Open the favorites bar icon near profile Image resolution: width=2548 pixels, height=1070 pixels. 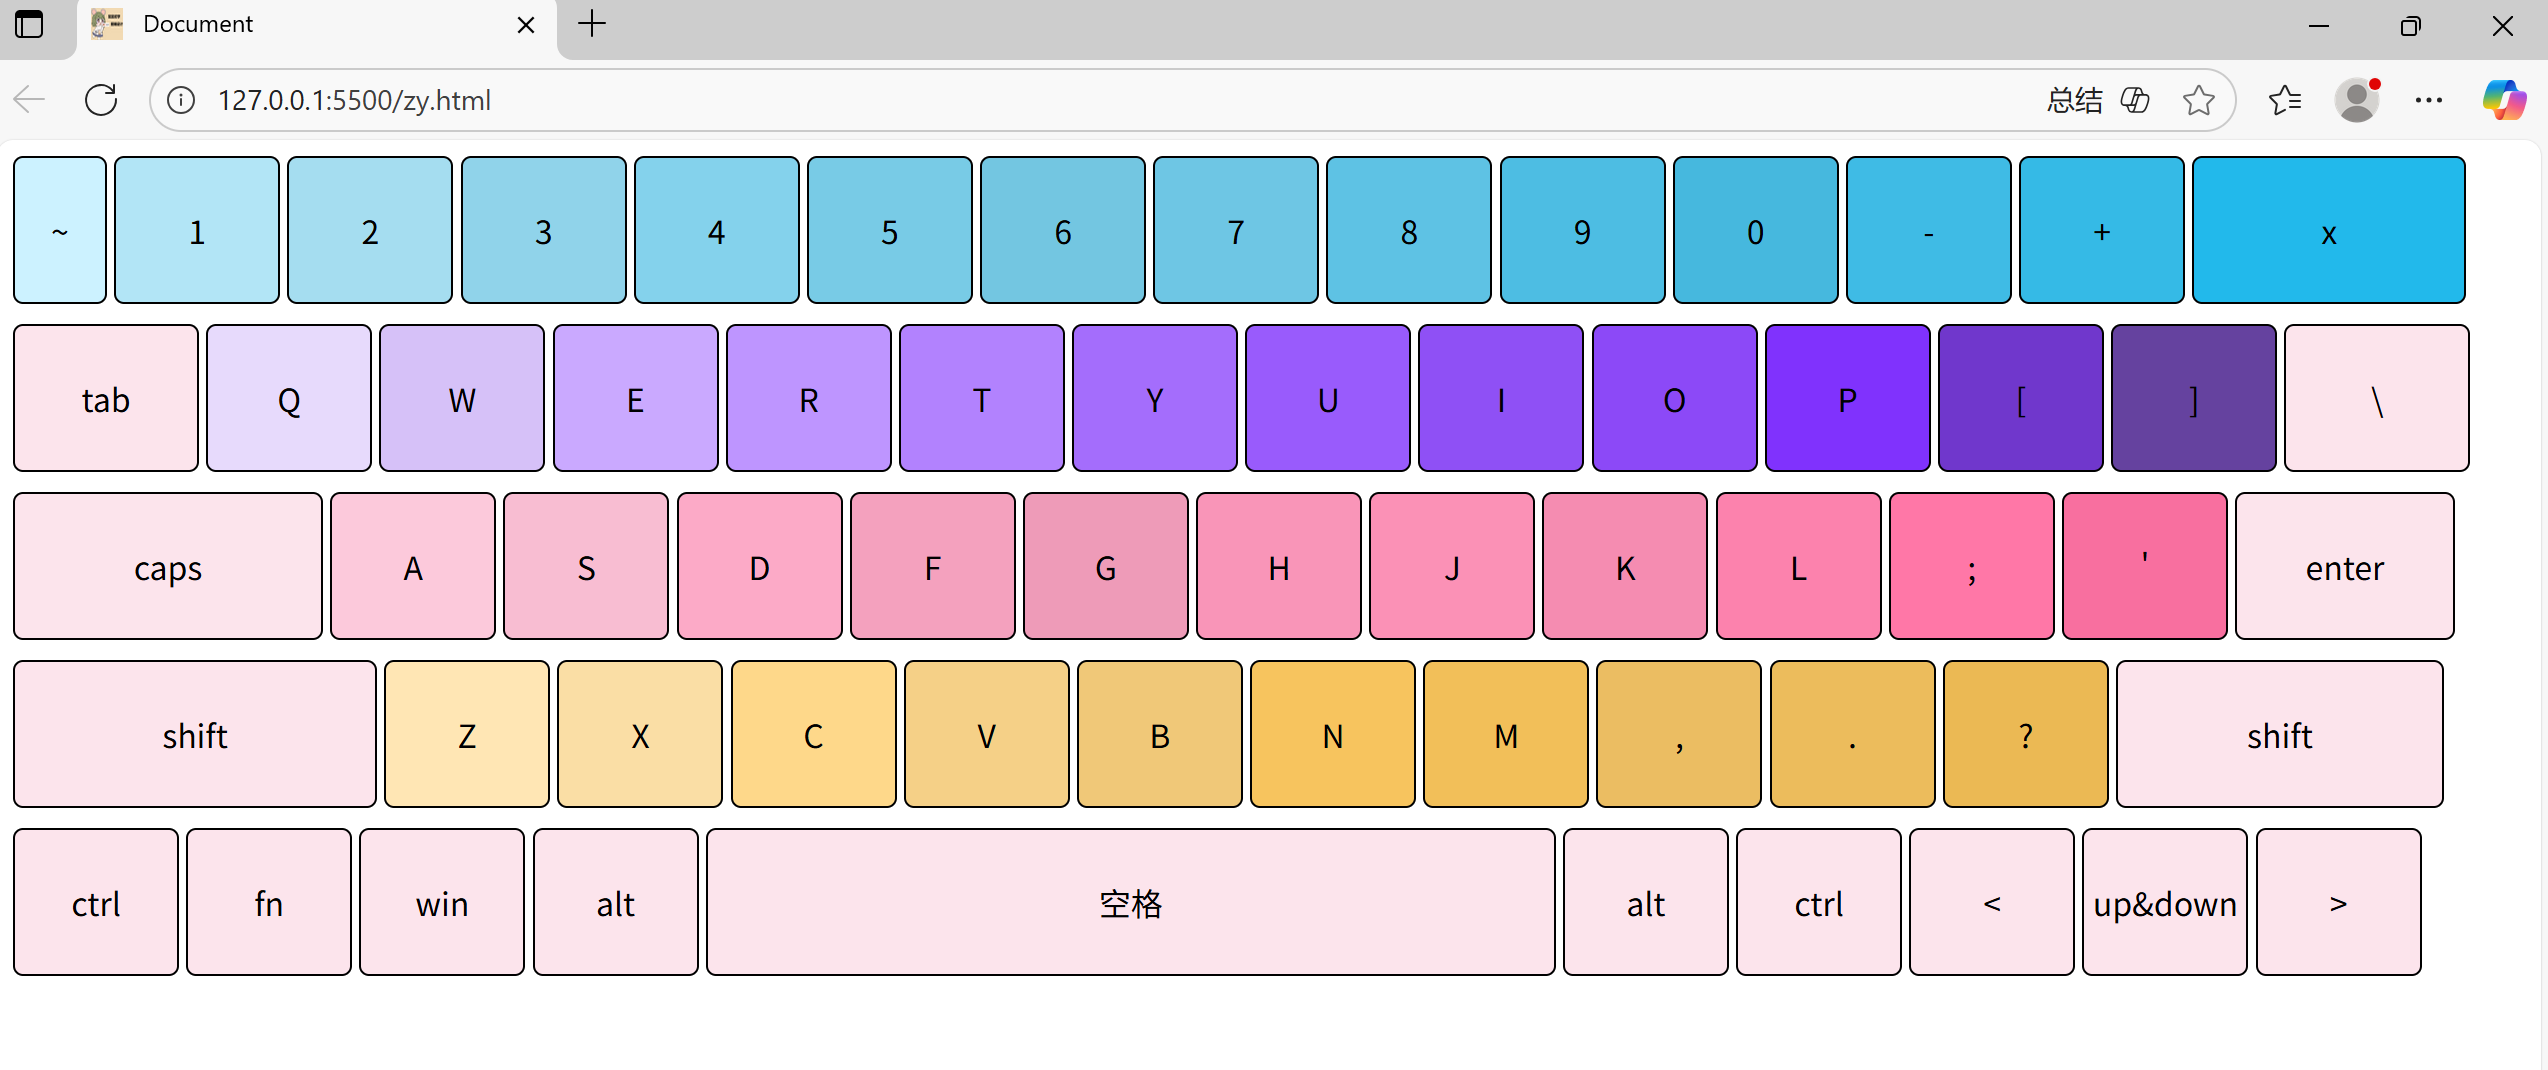(2285, 100)
